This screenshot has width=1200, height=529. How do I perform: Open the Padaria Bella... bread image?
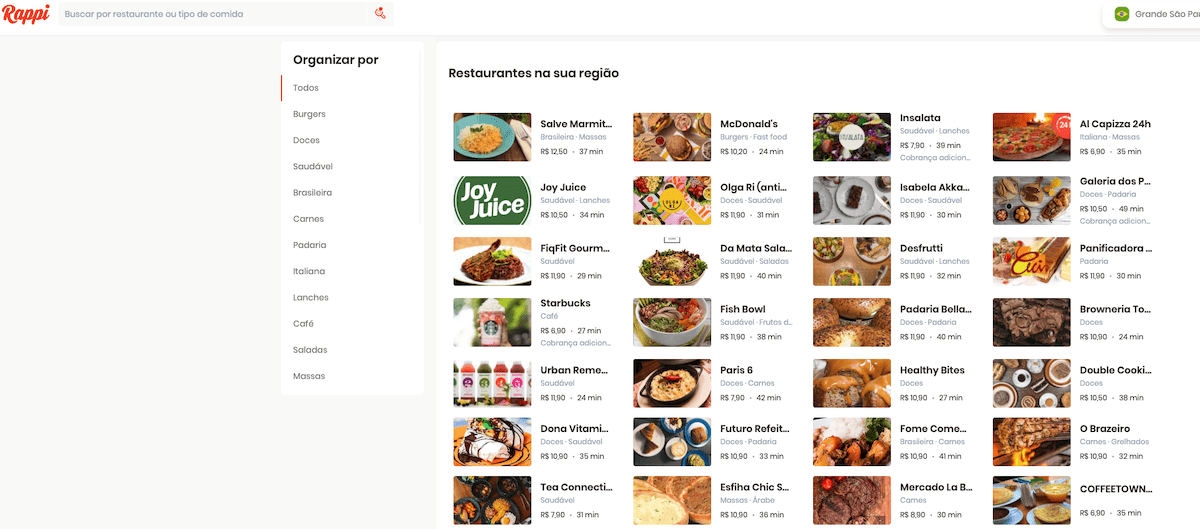(852, 322)
